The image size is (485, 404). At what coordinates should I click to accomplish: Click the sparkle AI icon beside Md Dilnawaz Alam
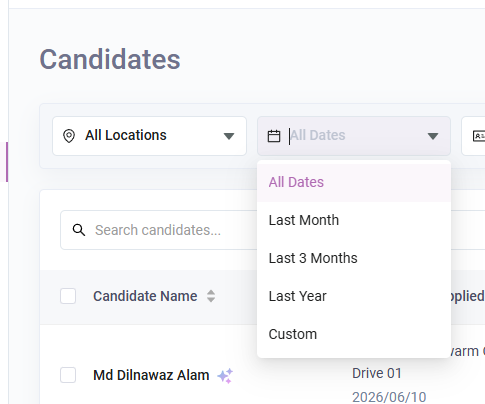click(x=225, y=376)
